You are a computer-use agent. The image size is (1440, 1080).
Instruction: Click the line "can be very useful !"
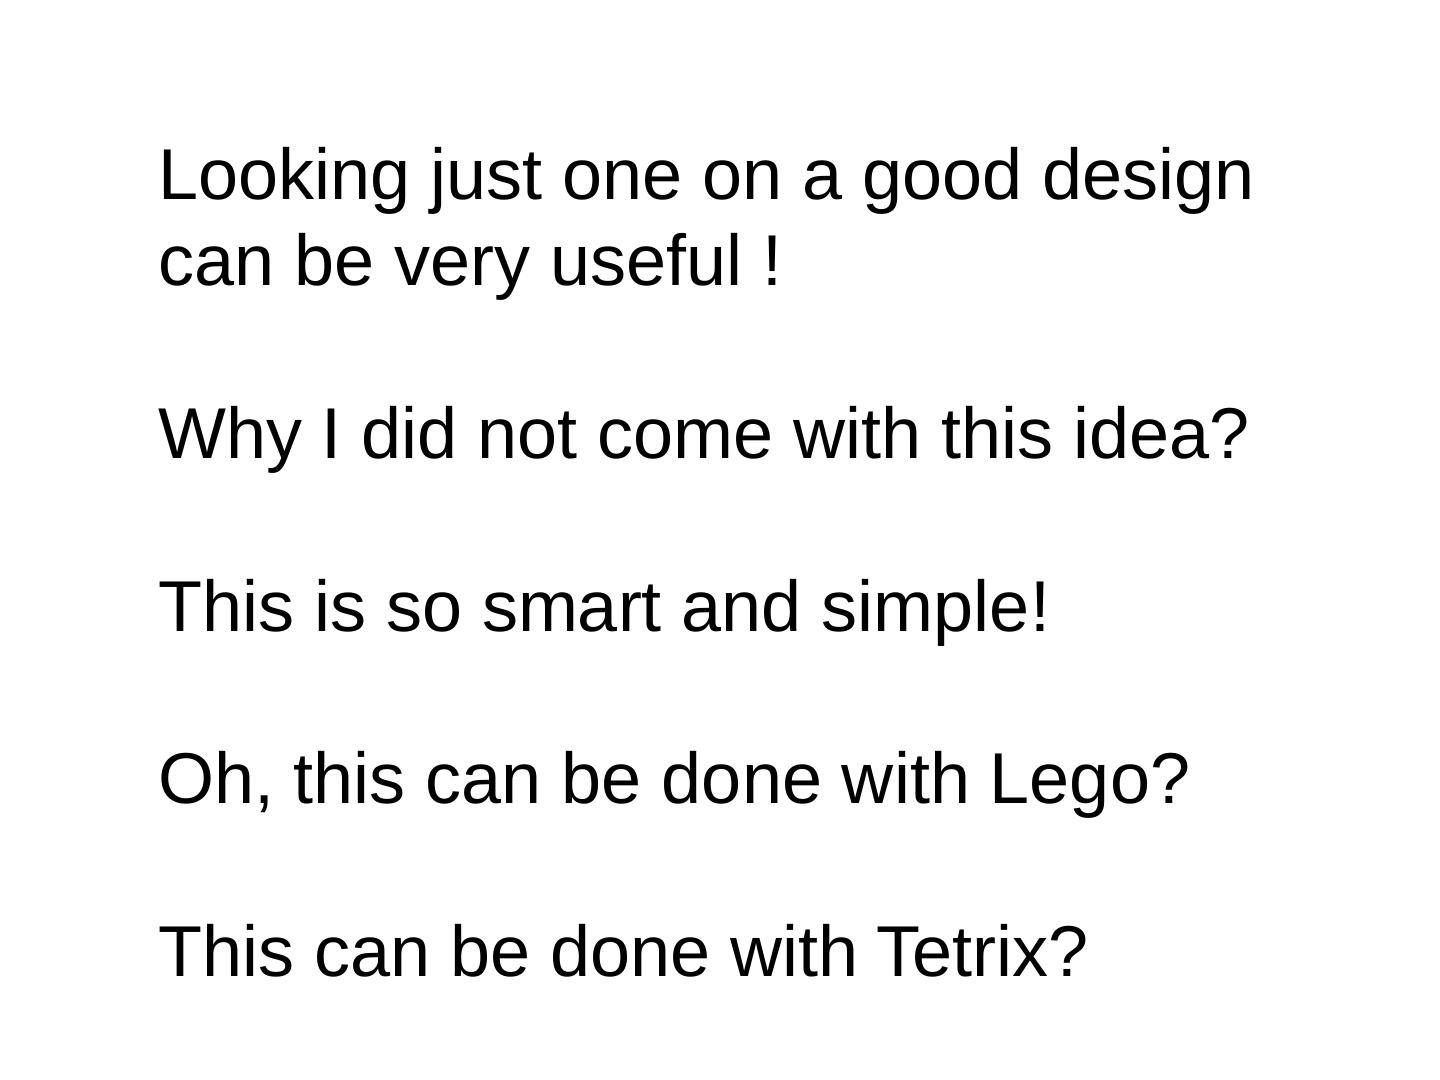coord(469,261)
